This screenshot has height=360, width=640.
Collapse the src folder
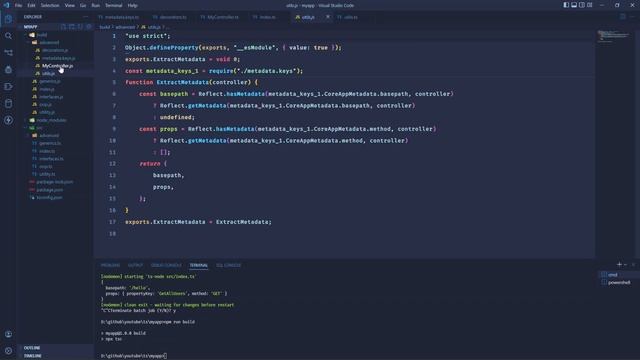[39, 128]
